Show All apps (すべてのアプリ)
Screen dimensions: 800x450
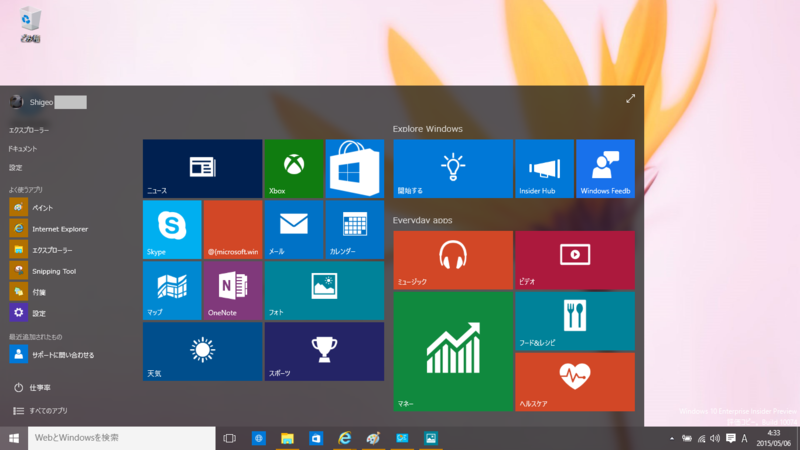tap(40, 411)
